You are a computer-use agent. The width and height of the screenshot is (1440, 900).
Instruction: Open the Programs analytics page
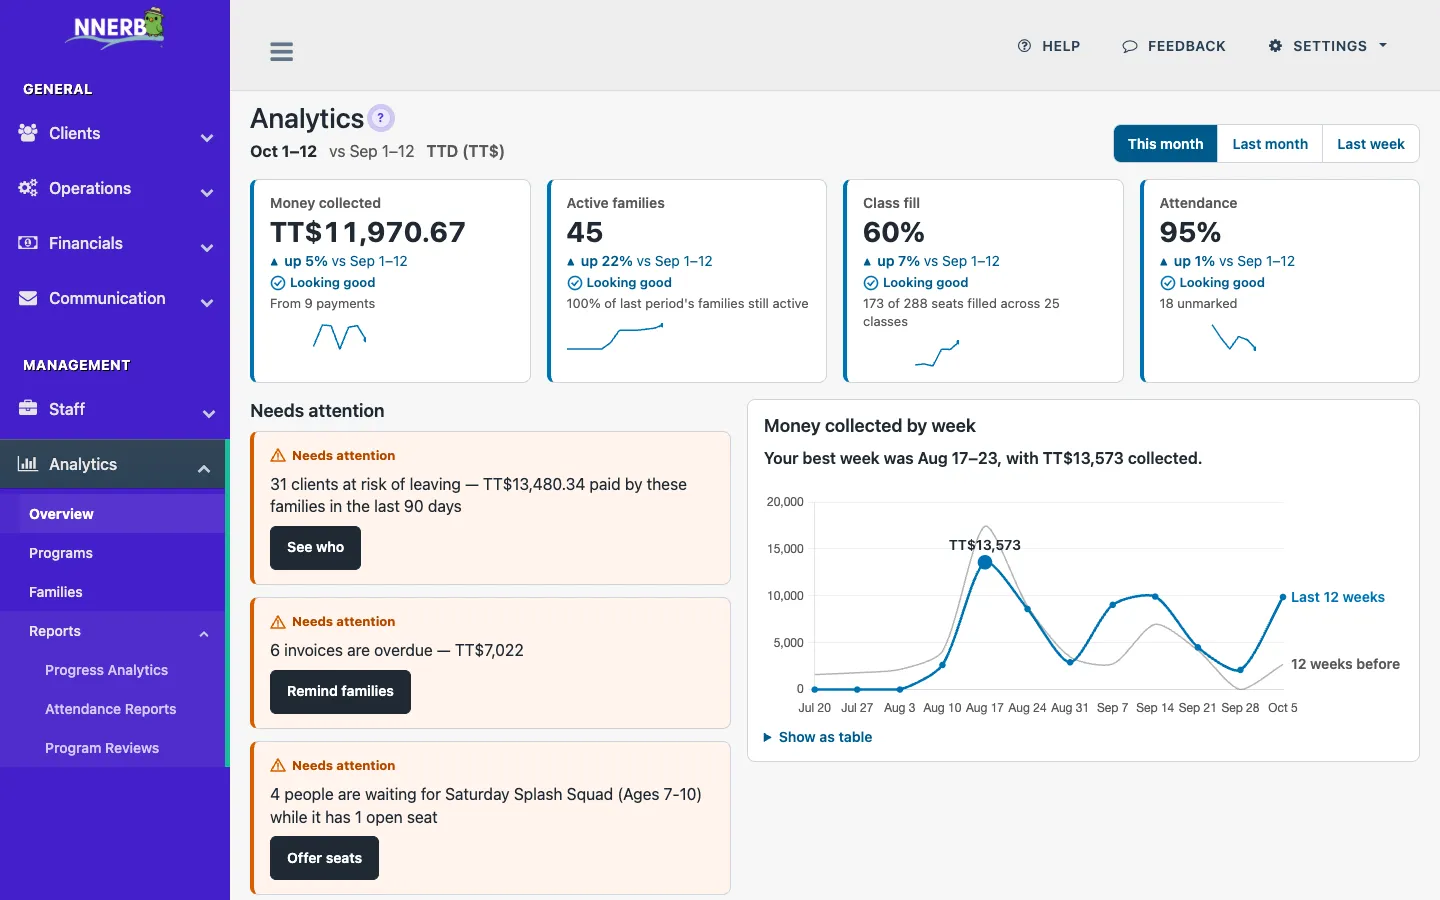point(113,553)
